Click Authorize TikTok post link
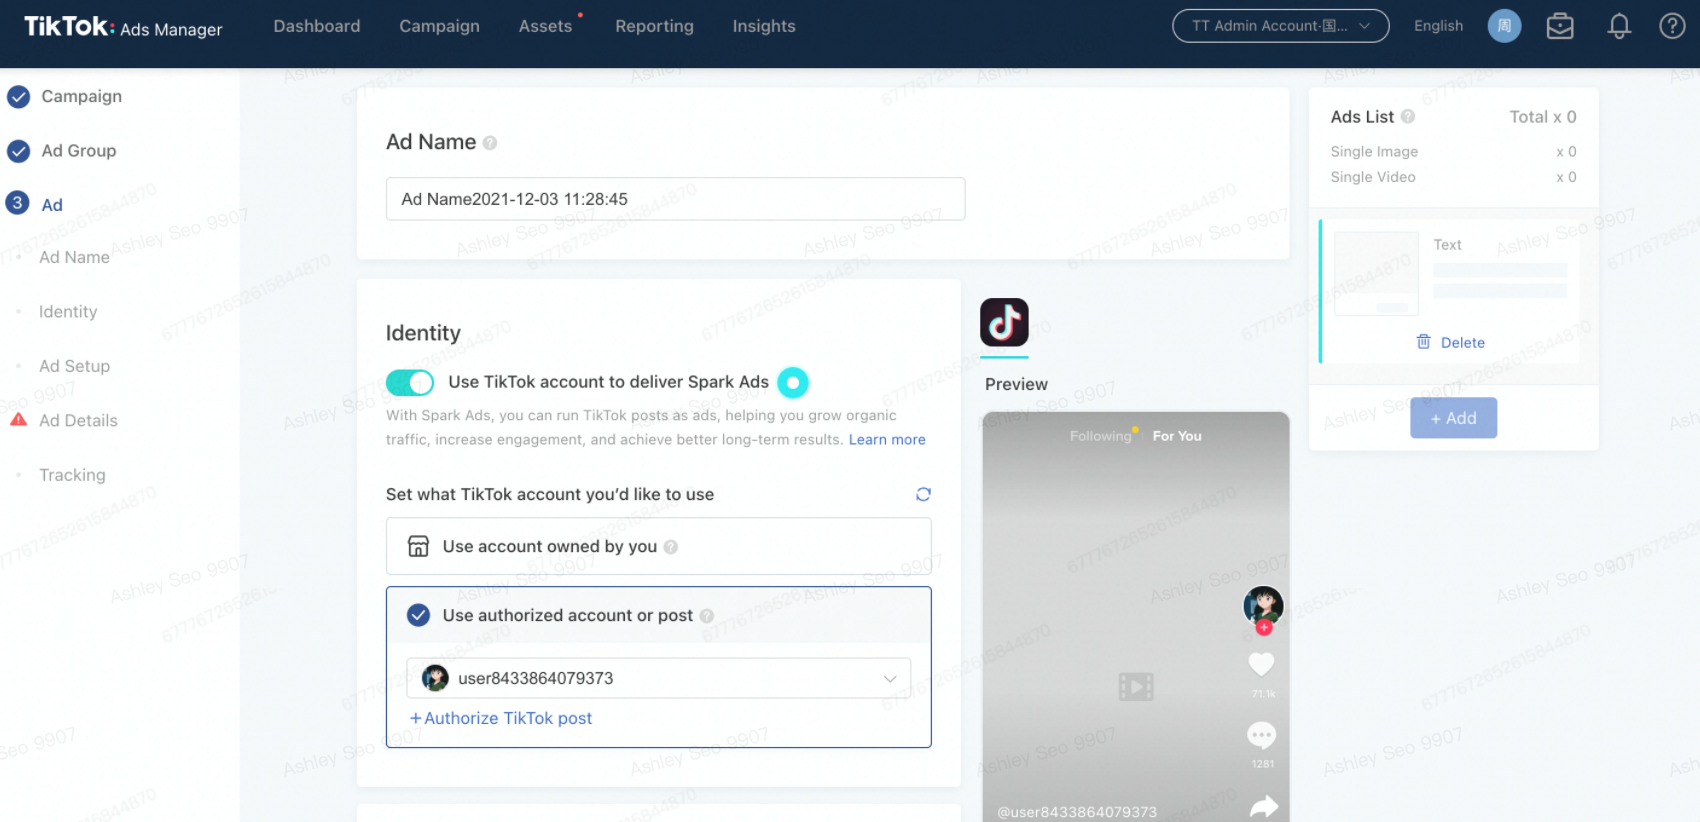 tap(501, 718)
